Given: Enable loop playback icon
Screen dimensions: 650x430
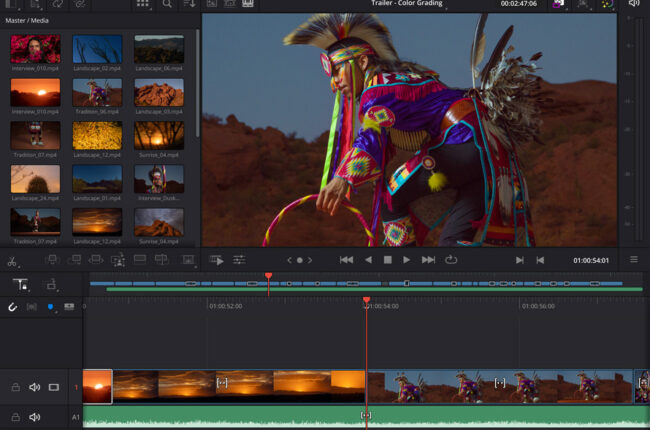Looking at the screenshot, I should tap(451, 260).
